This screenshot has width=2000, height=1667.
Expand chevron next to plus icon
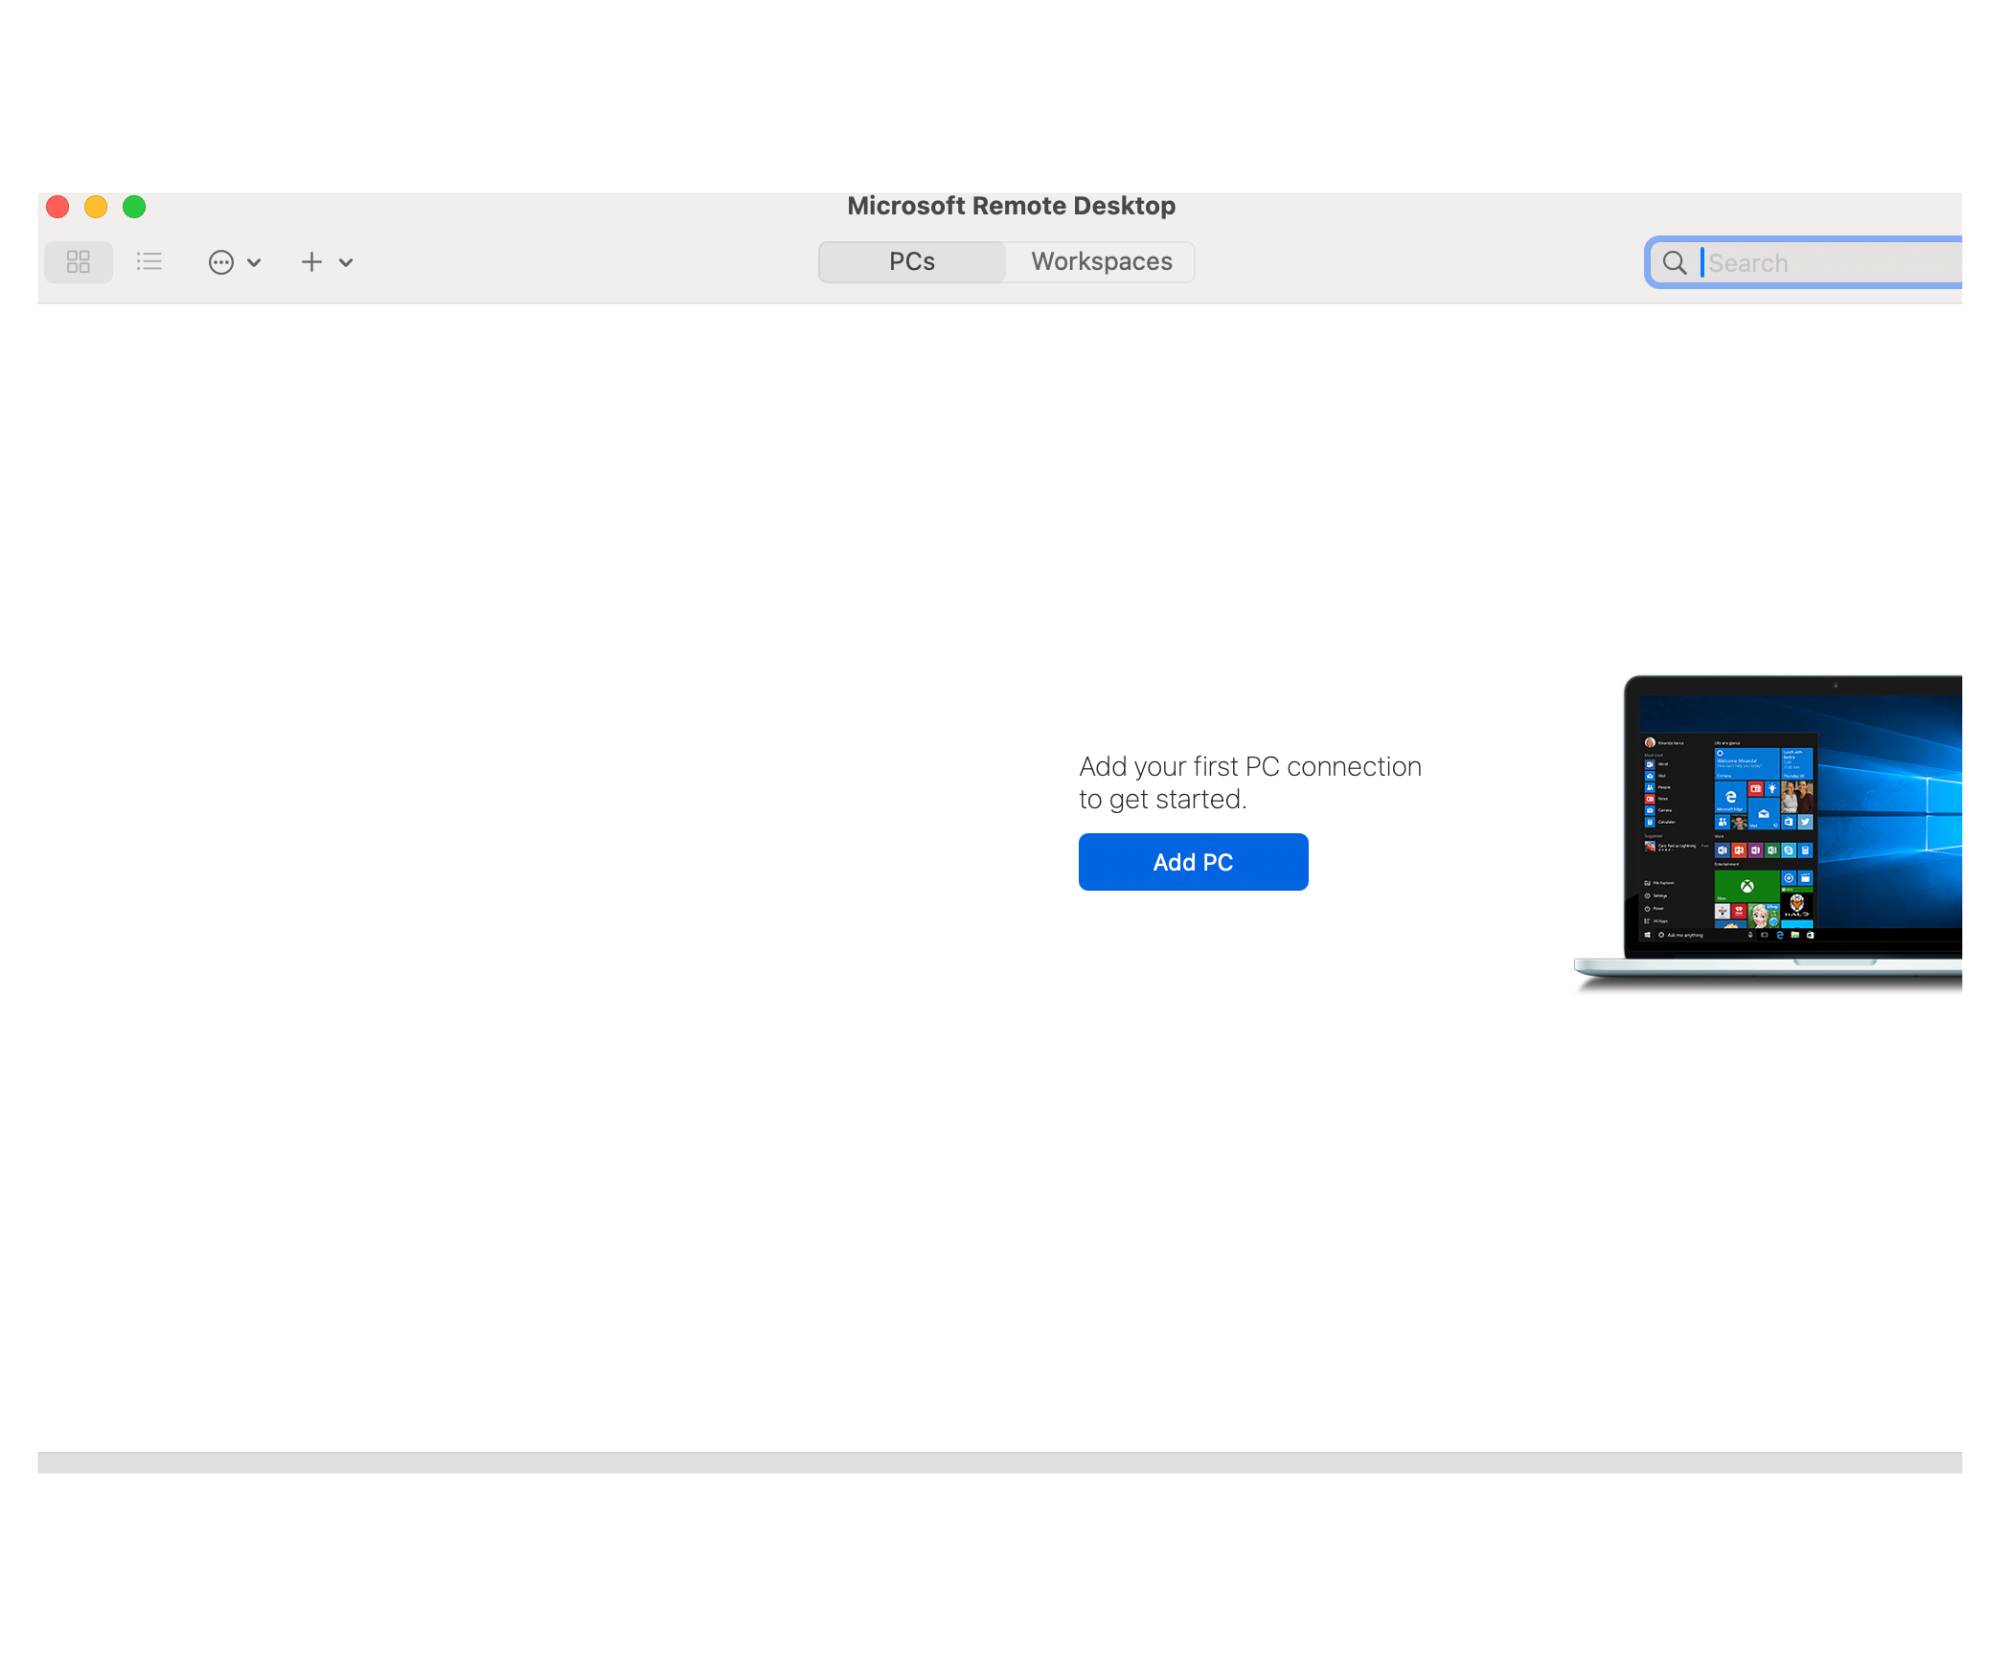tap(346, 263)
